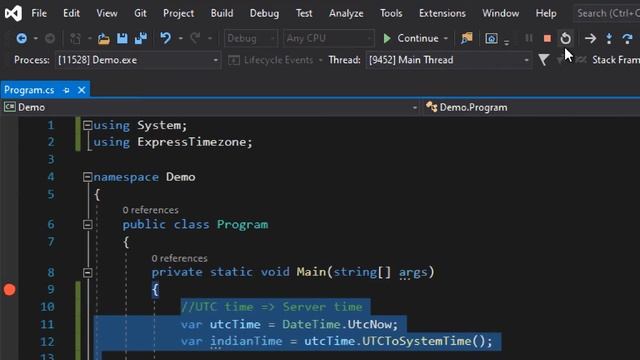Restart the debugging session

(566, 38)
